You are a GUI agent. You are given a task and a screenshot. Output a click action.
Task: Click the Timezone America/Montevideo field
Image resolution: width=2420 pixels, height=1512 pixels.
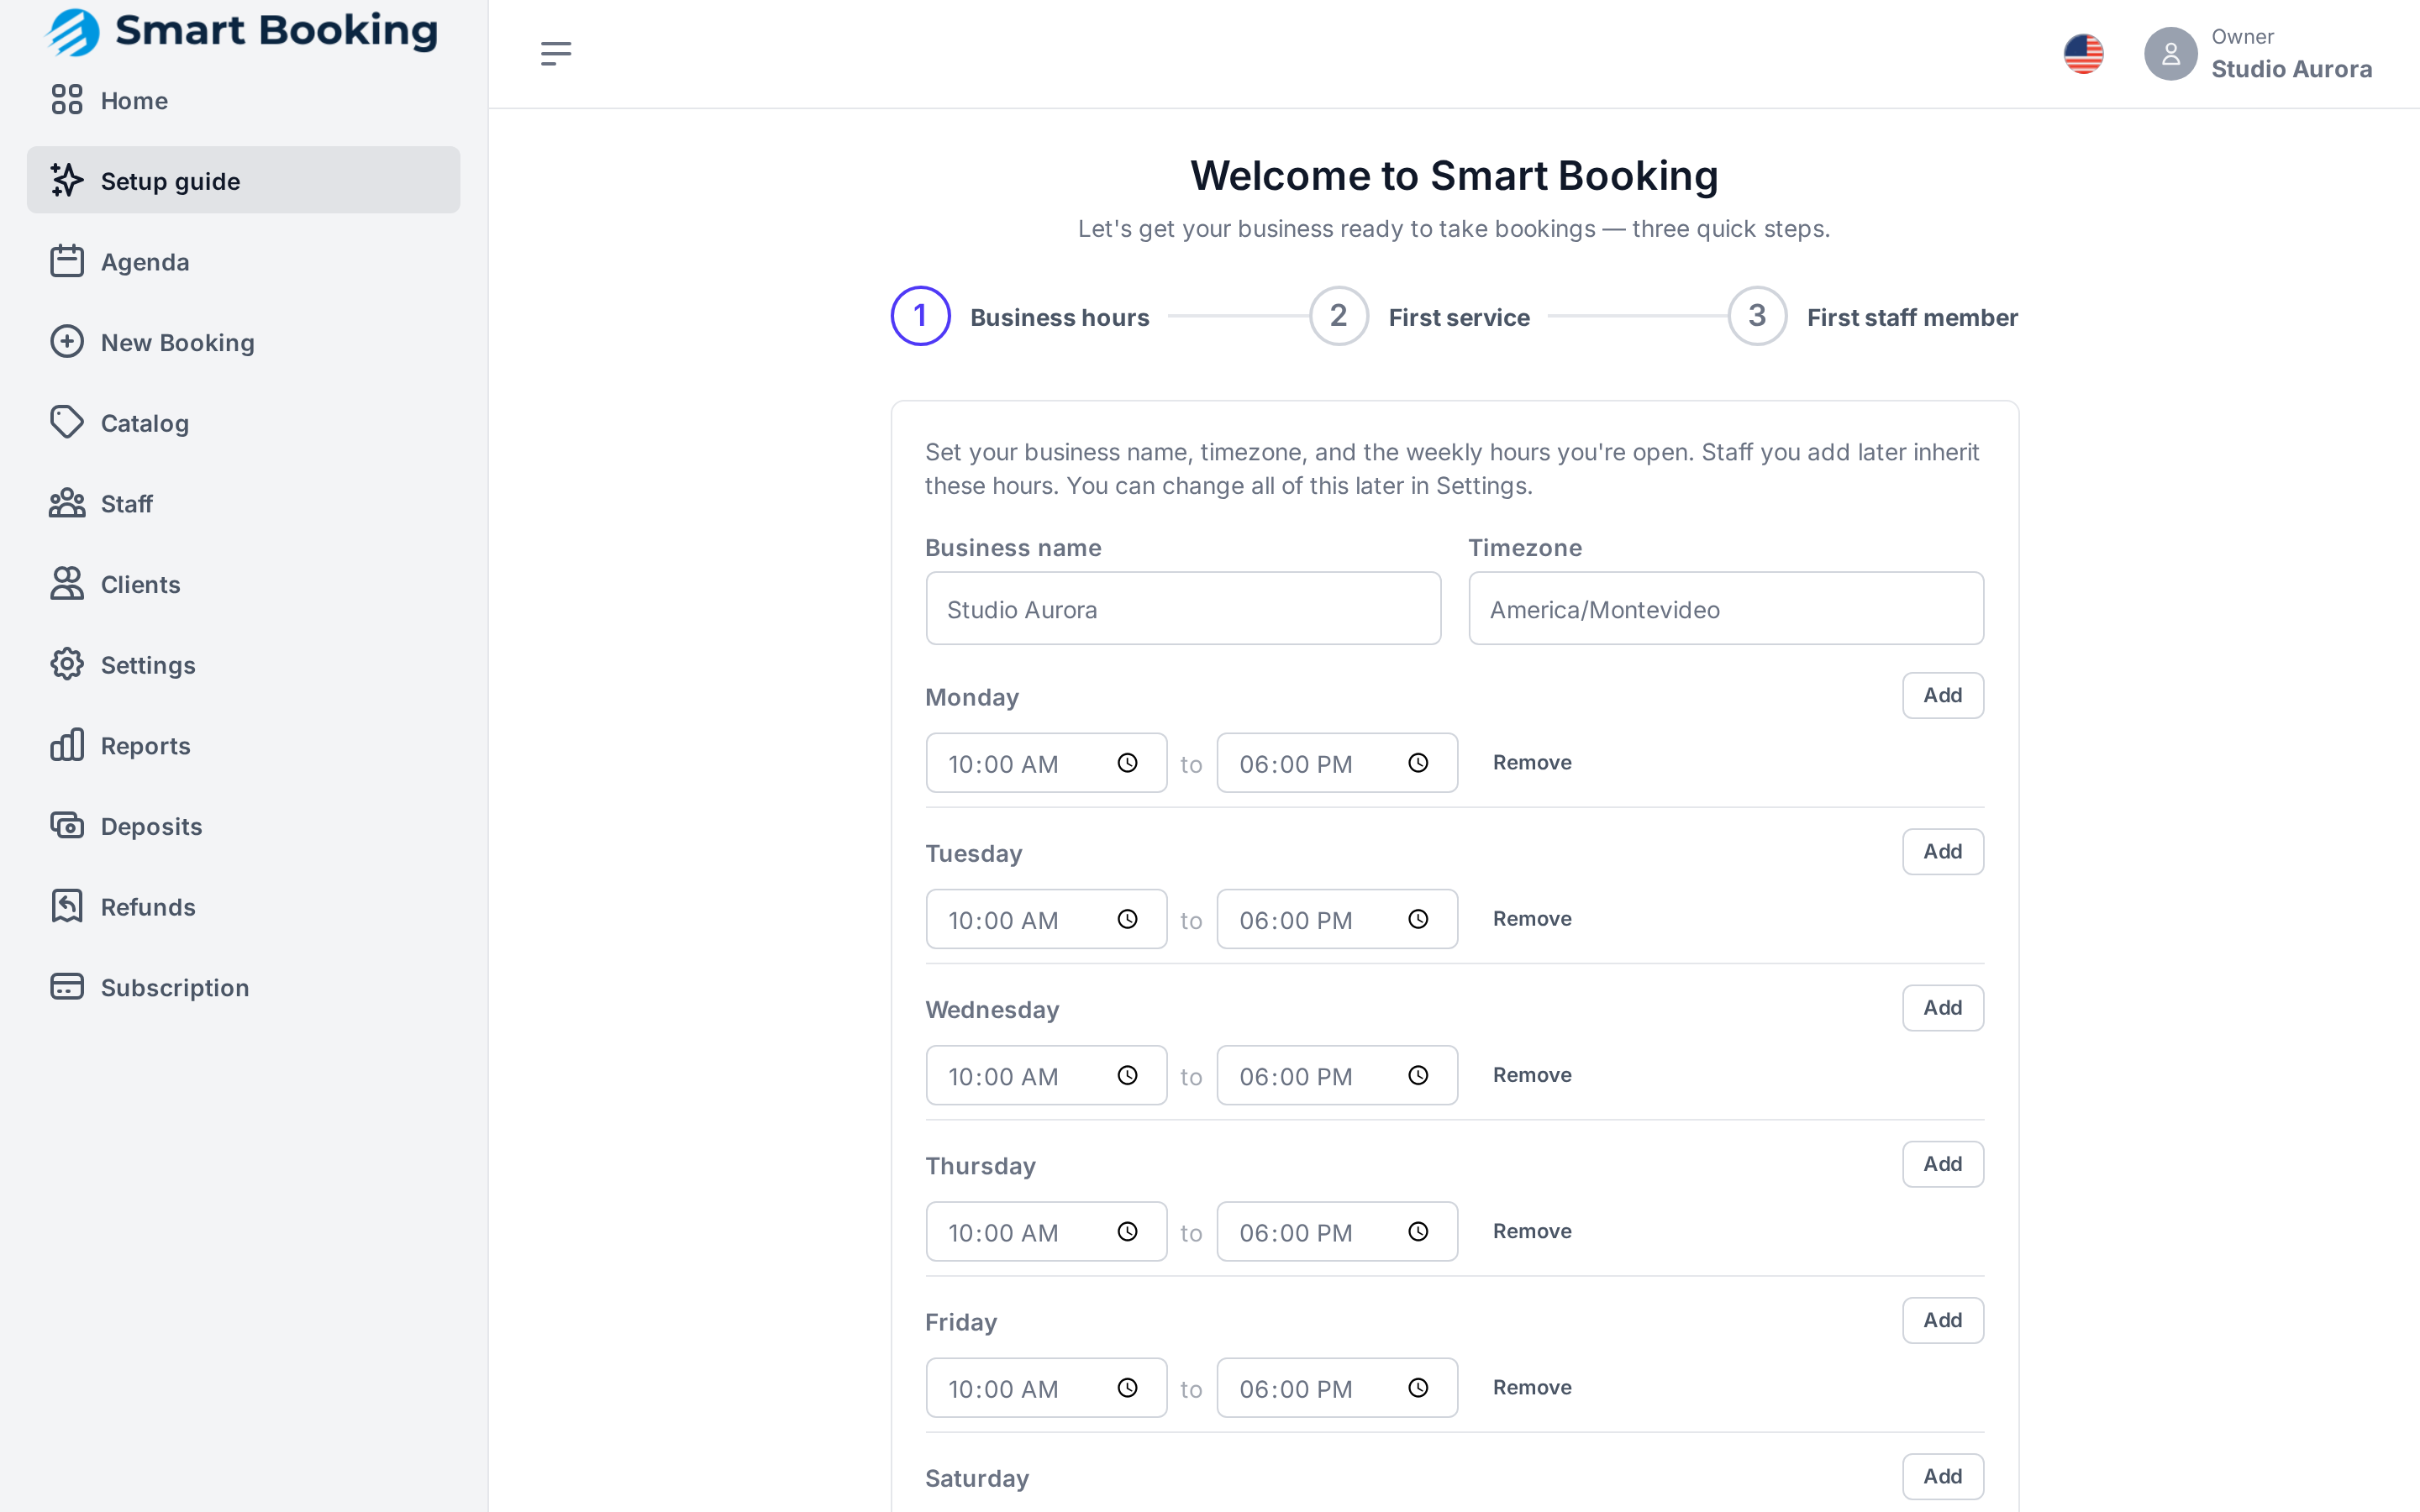click(1726, 608)
